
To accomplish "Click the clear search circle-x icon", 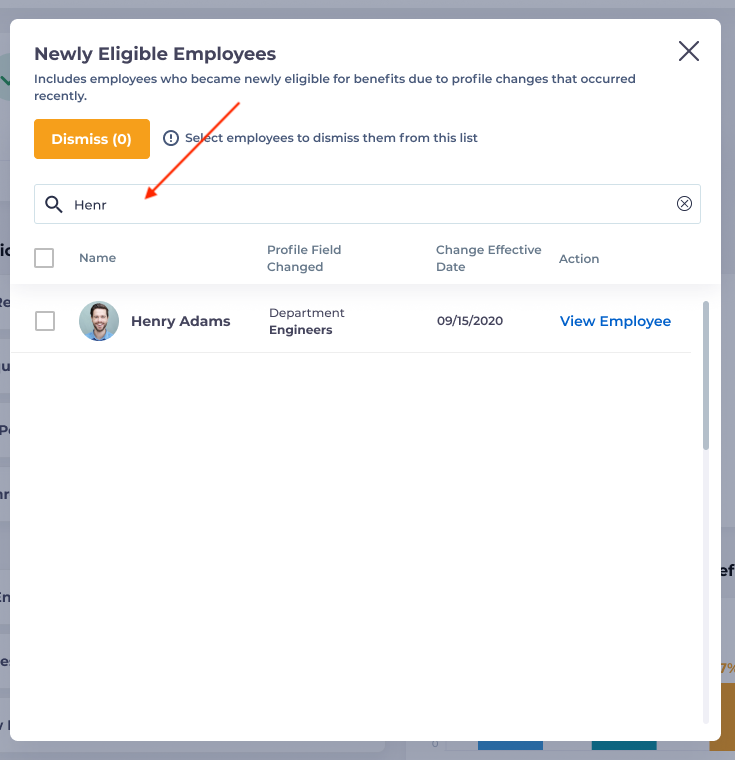I will click(x=684, y=204).
